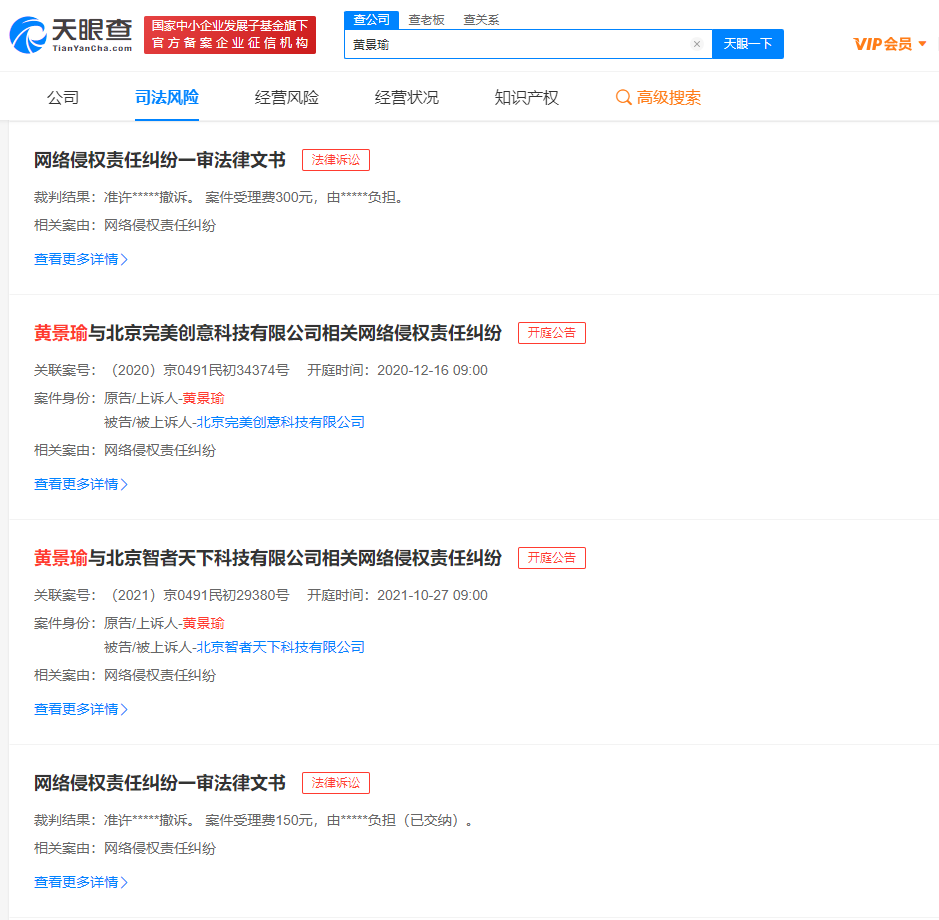
Task: View more details for the 北京智者天下 case
Action: coord(81,709)
